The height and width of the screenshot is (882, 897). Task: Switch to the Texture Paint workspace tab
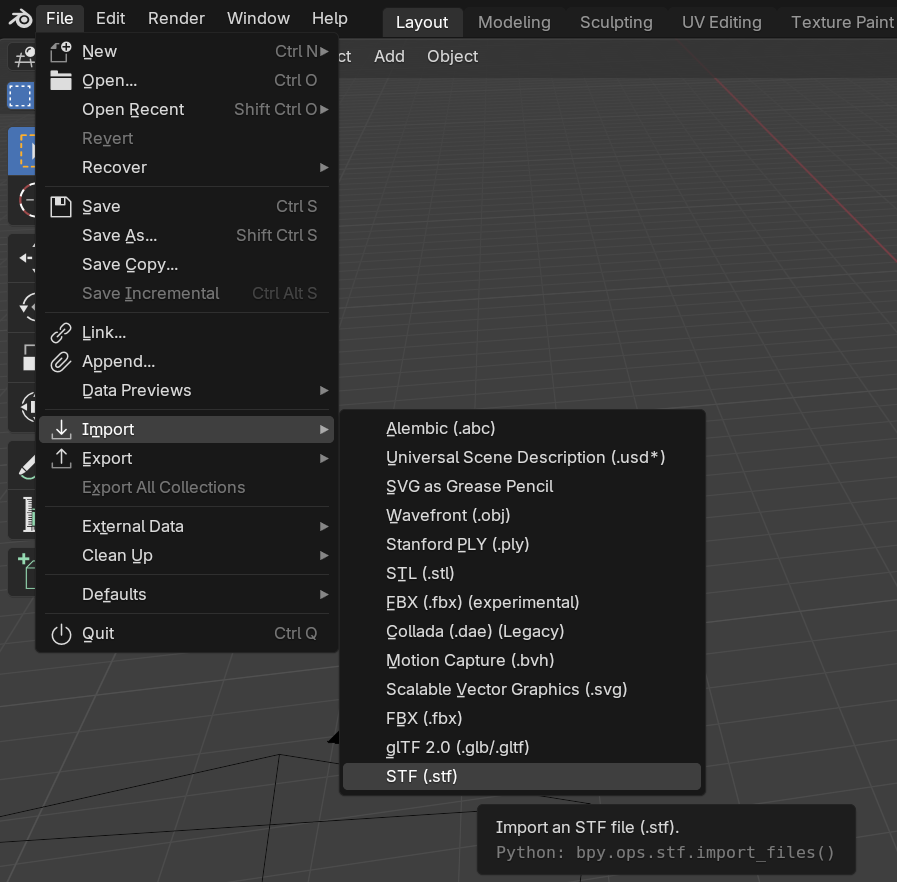point(842,22)
